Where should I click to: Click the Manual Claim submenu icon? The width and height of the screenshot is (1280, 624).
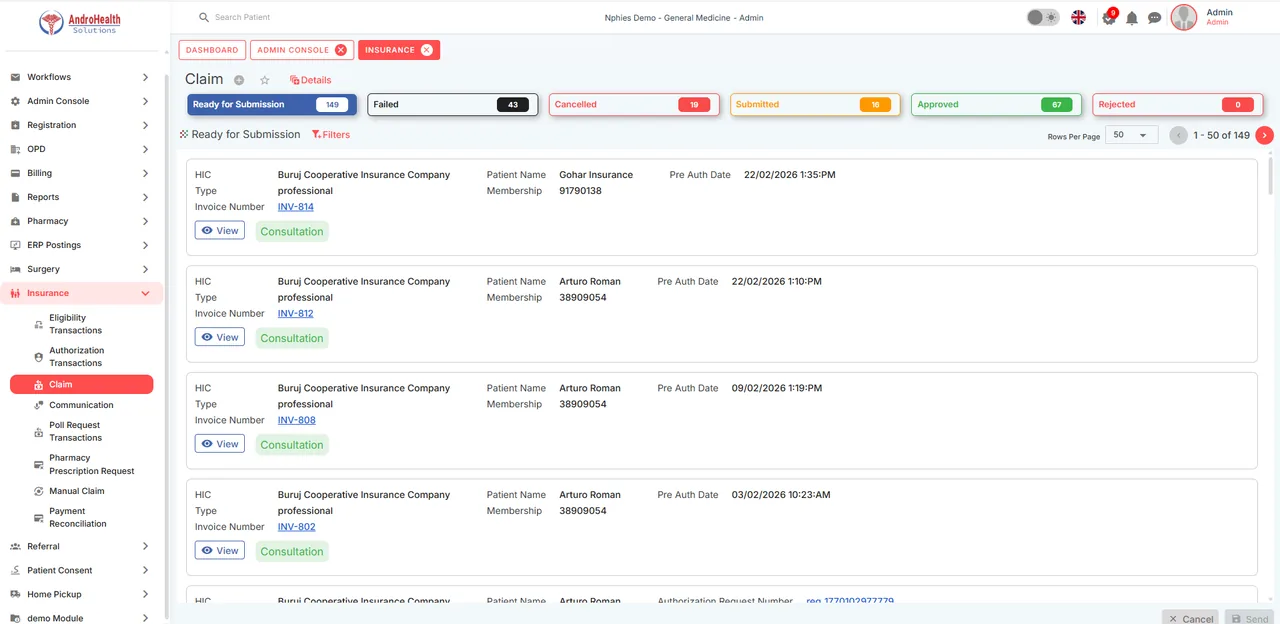point(38,491)
